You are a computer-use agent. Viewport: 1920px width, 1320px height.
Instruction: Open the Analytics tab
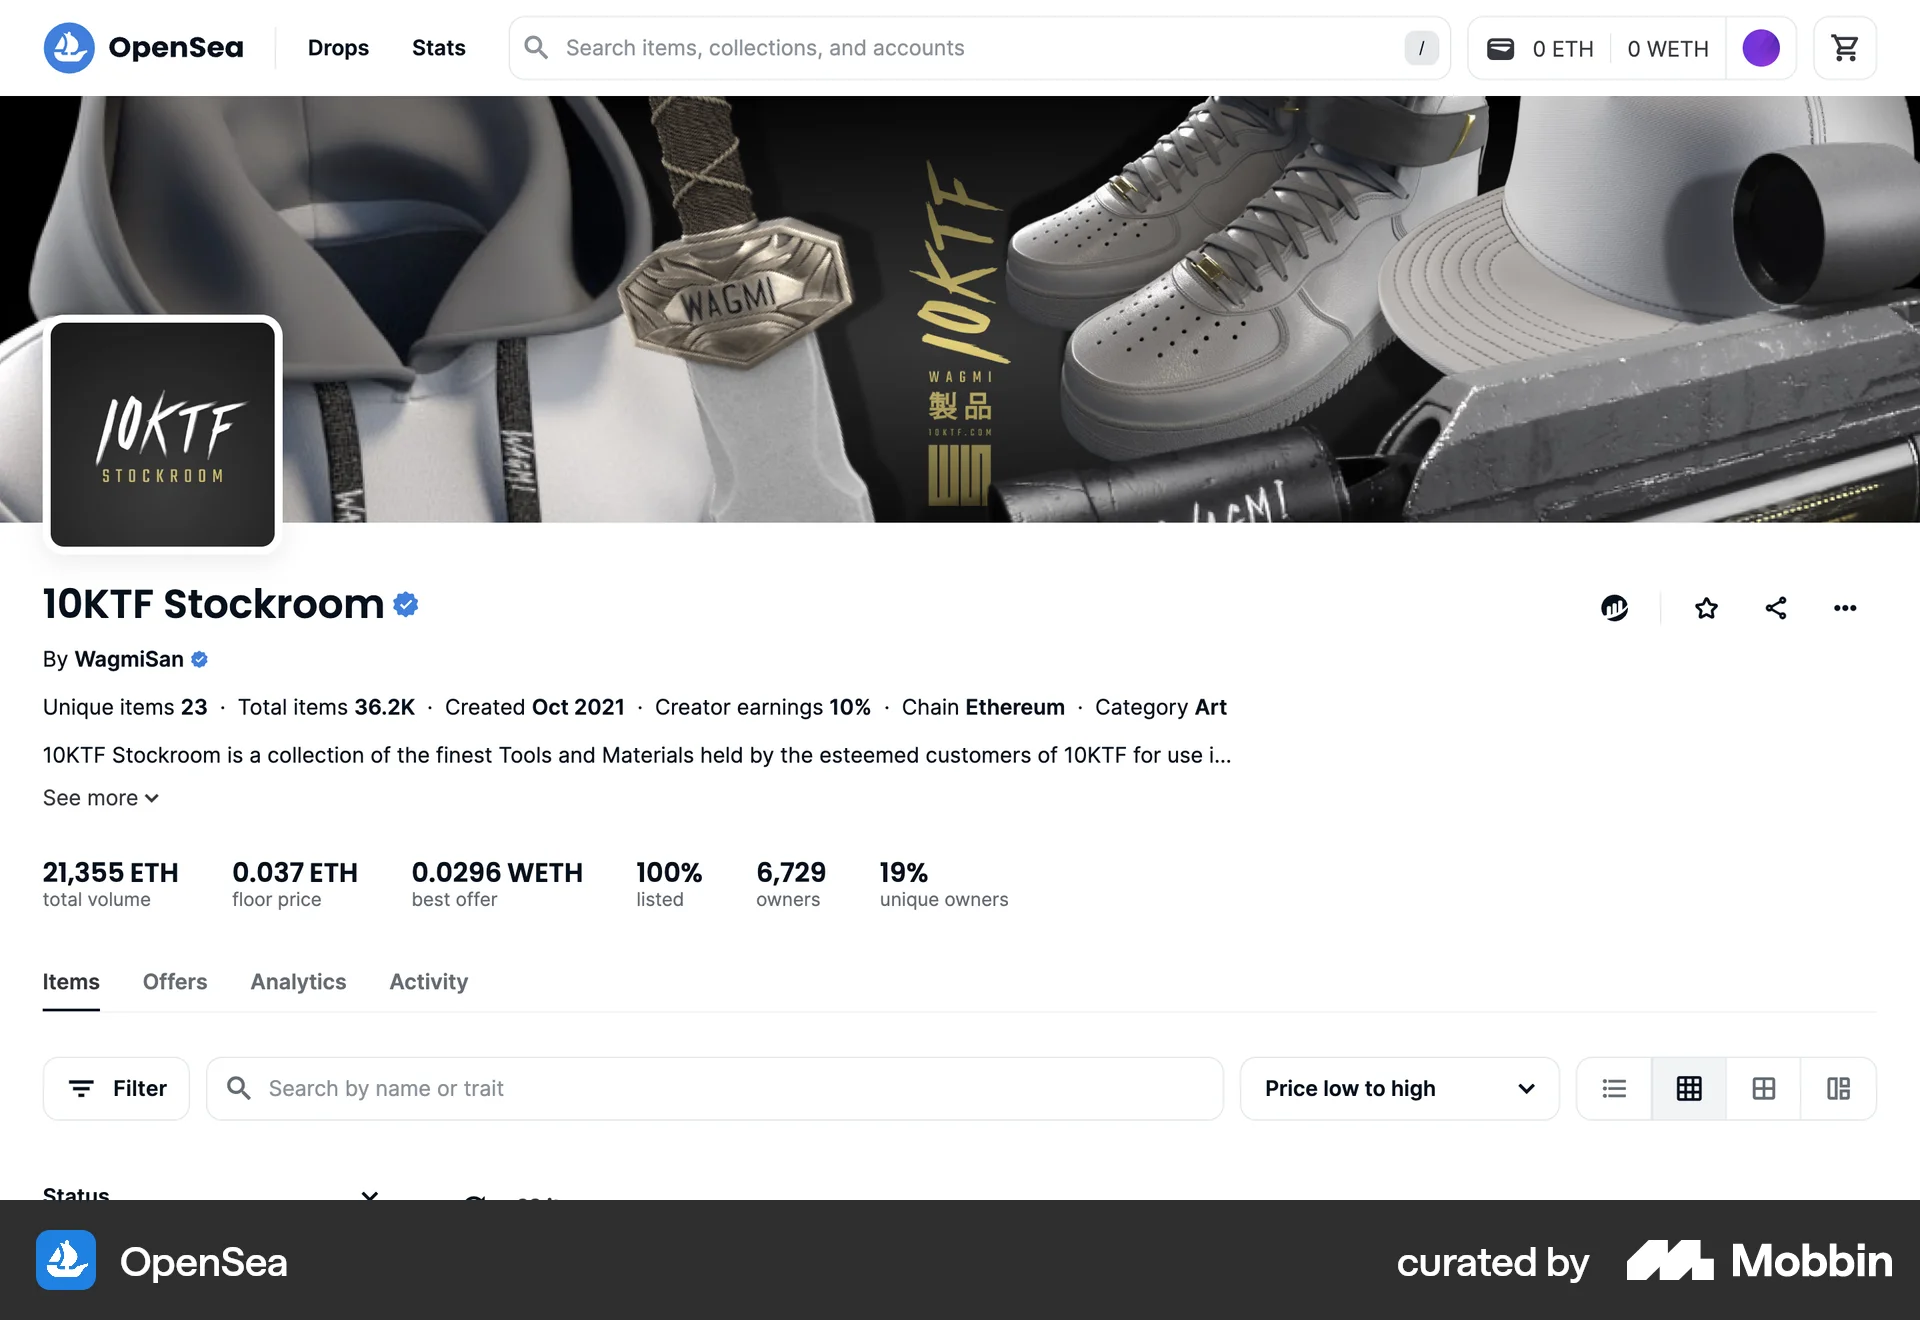[298, 982]
